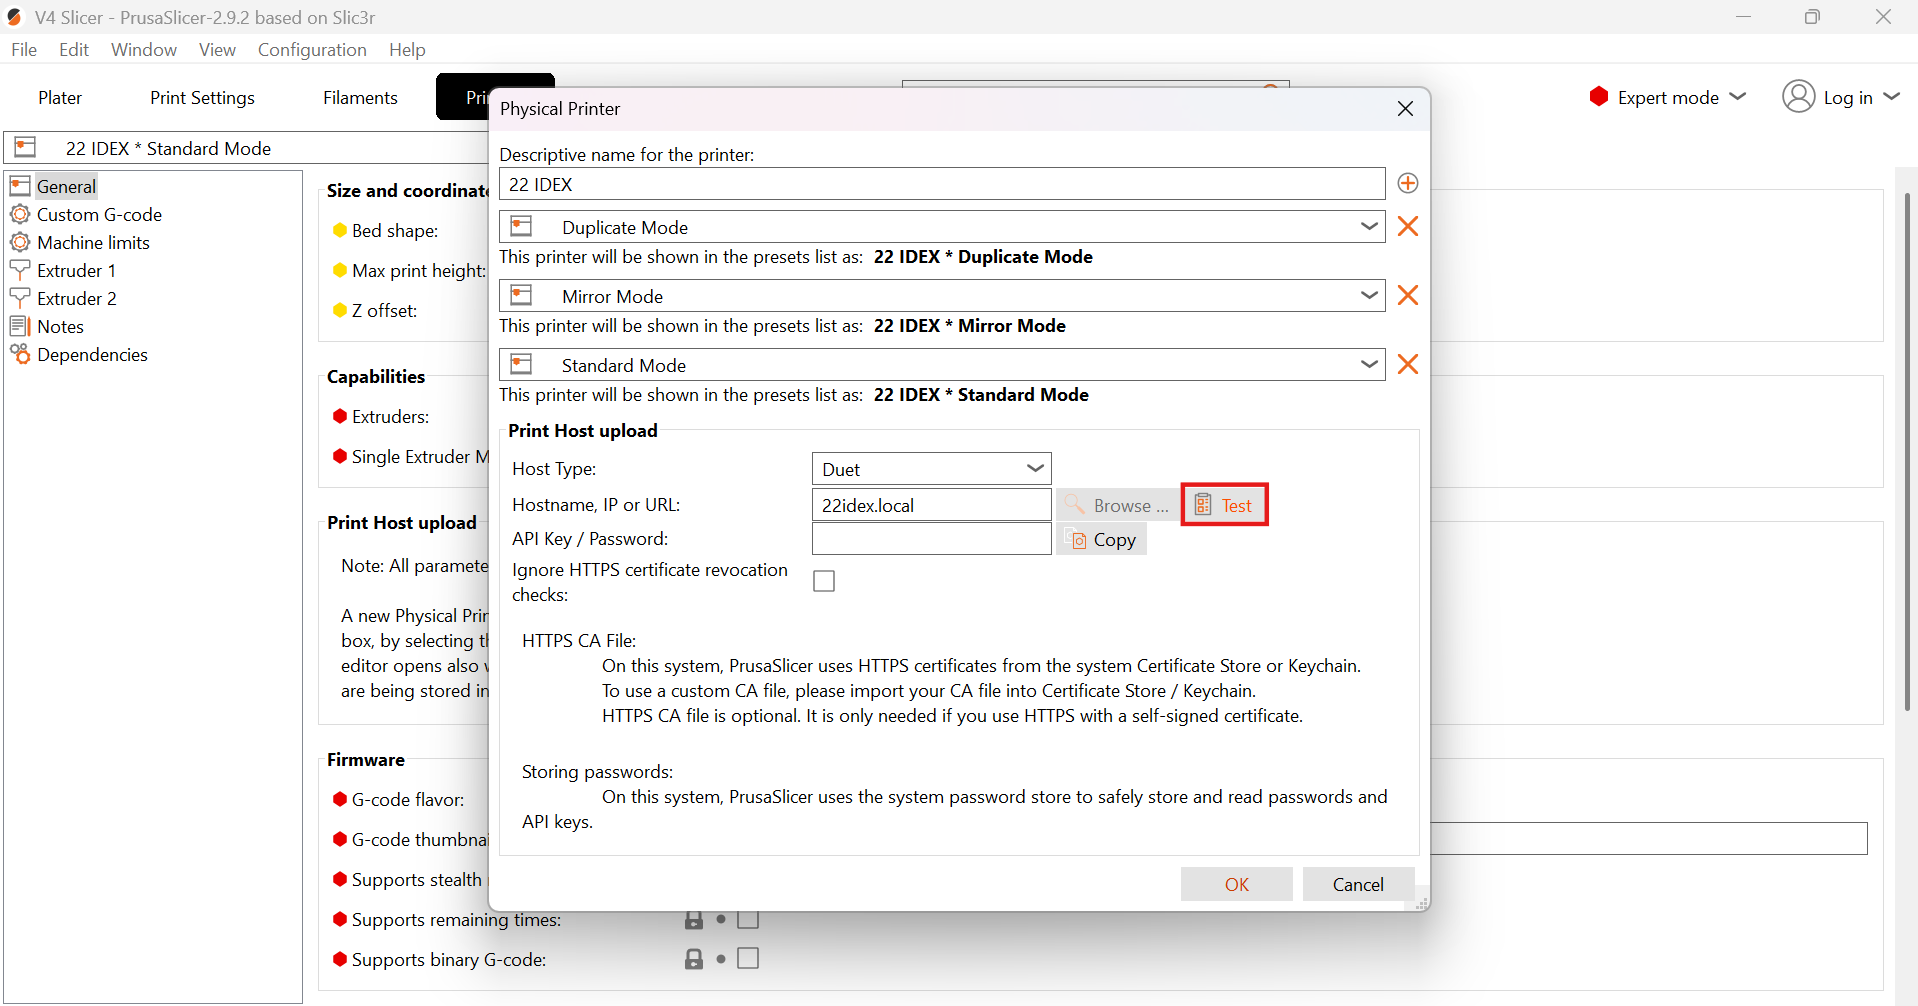Confirm dialog with OK
This screenshot has height=1006, width=1918.
coord(1237,884)
